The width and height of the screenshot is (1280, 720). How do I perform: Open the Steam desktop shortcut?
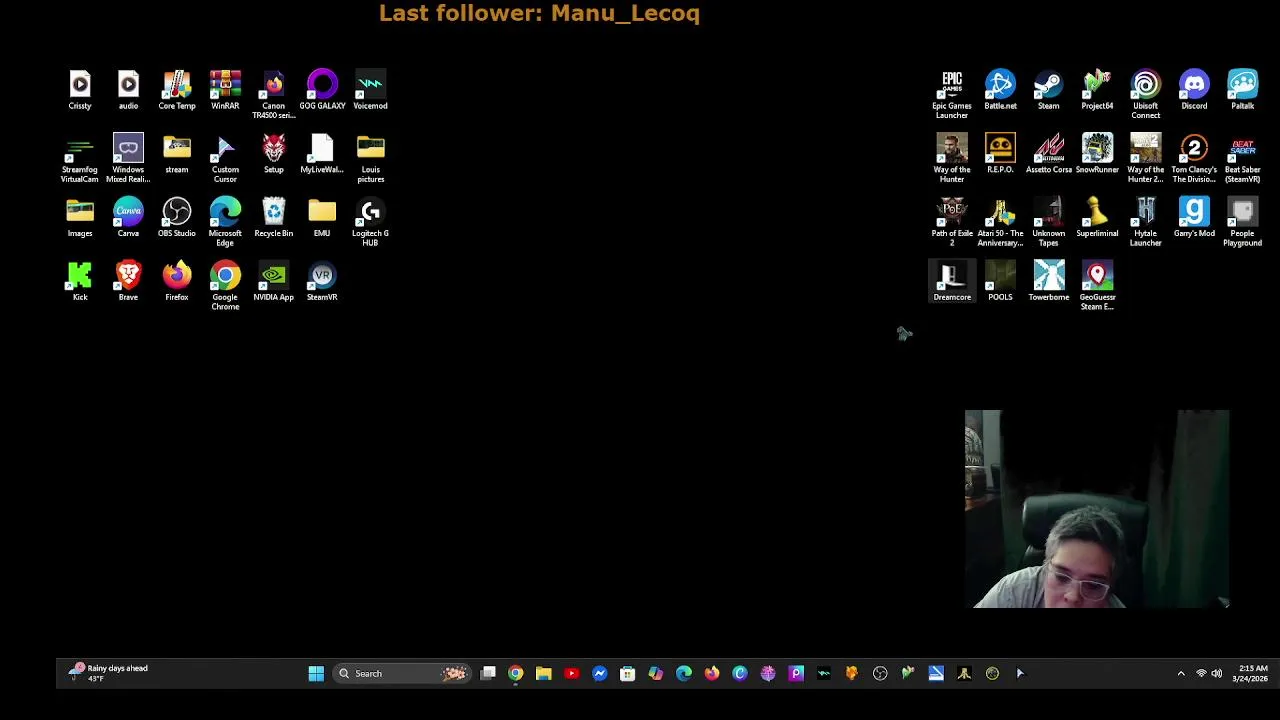[x=1049, y=90]
